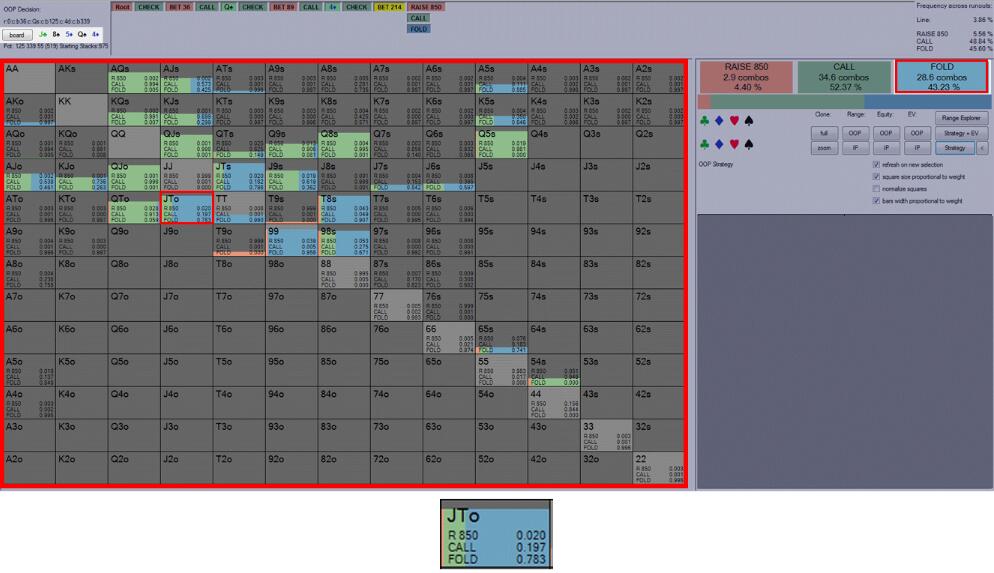
Task: Show IP equity via Equity column button
Action: (886, 148)
